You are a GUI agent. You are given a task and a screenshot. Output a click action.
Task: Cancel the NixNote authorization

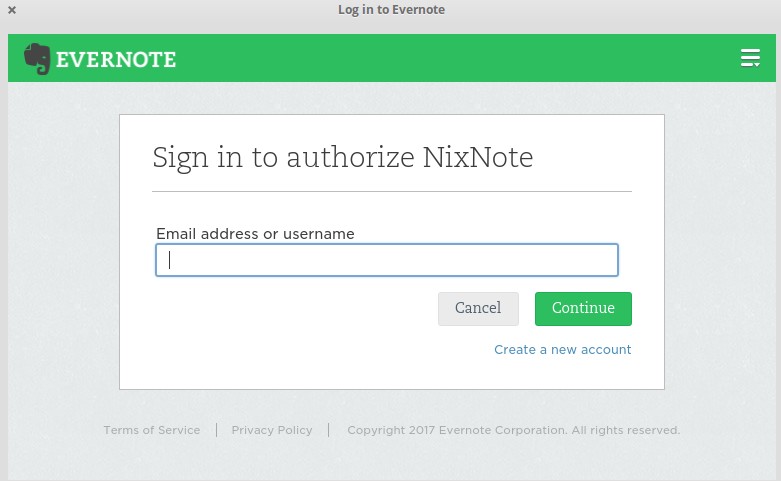478,309
